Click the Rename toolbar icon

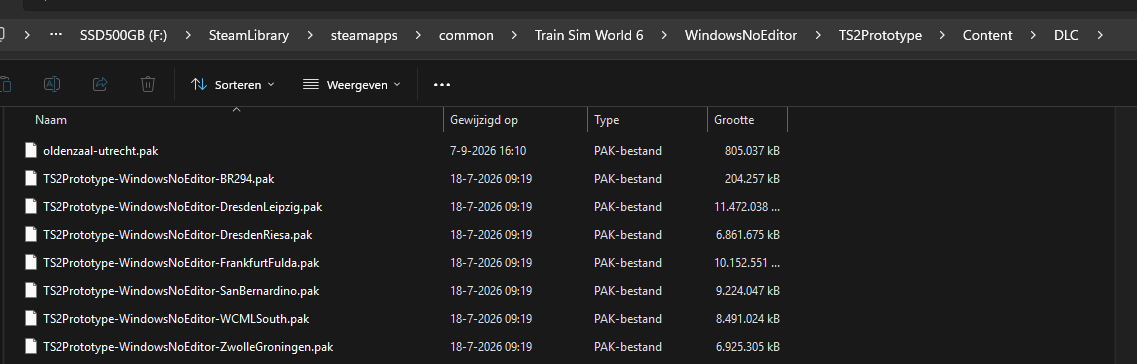click(x=52, y=84)
